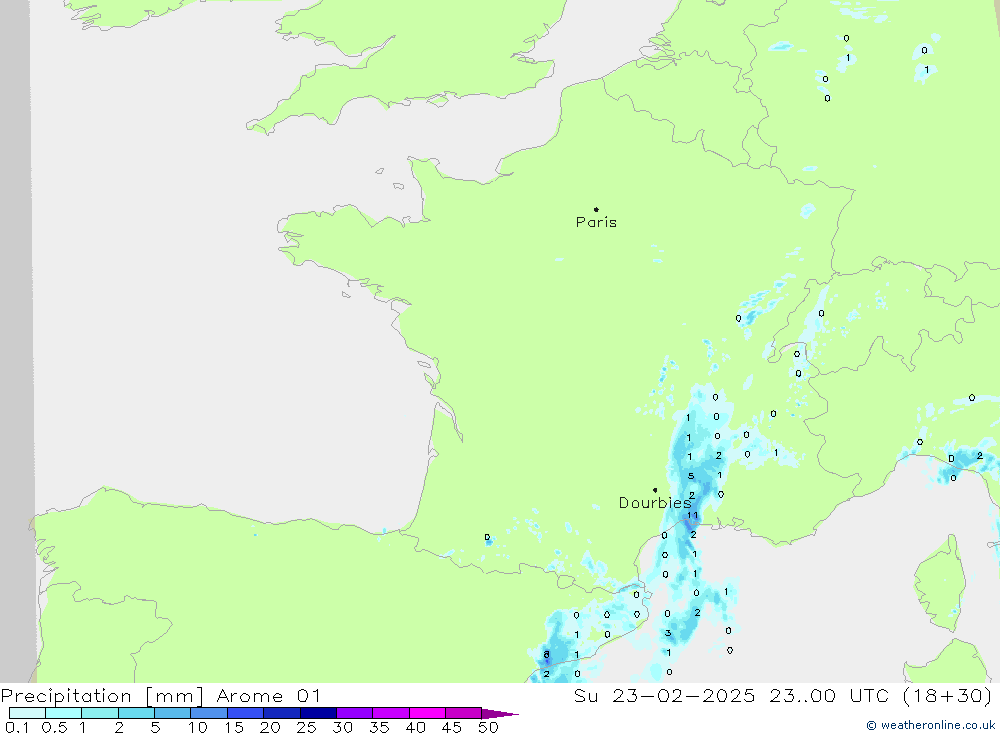Pick the 0.5–1 mm legend swatch
Viewport: 1000px width, 733px height.
pos(63,713)
